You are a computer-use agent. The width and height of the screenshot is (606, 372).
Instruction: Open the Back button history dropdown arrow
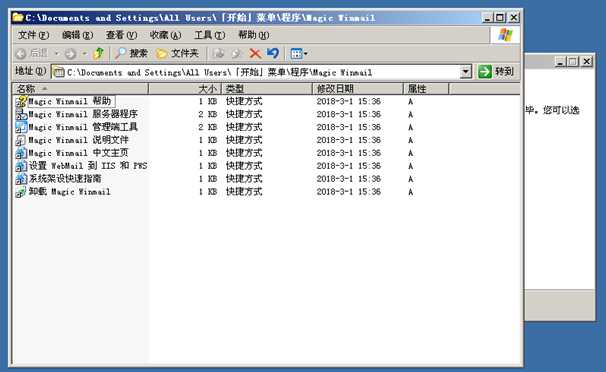[x=56, y=54]
